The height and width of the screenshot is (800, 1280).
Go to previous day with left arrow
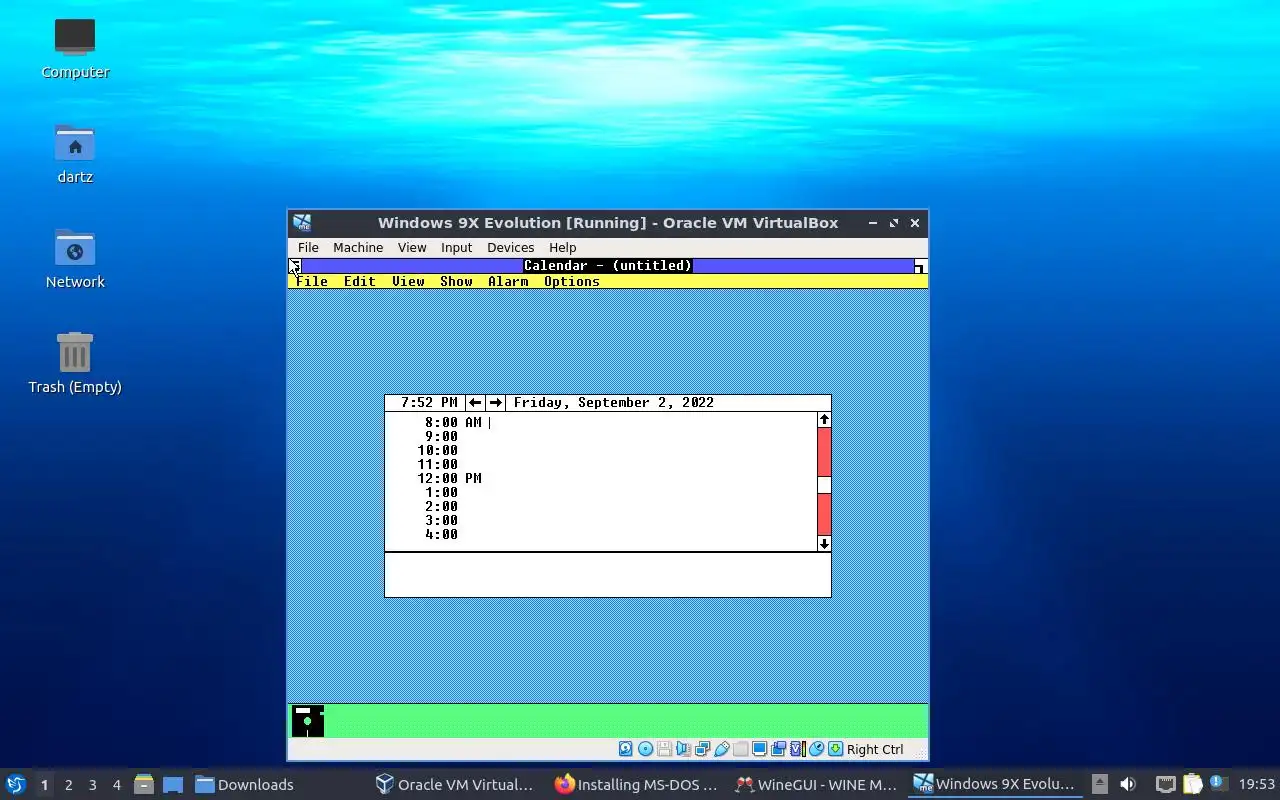(475, 402)
